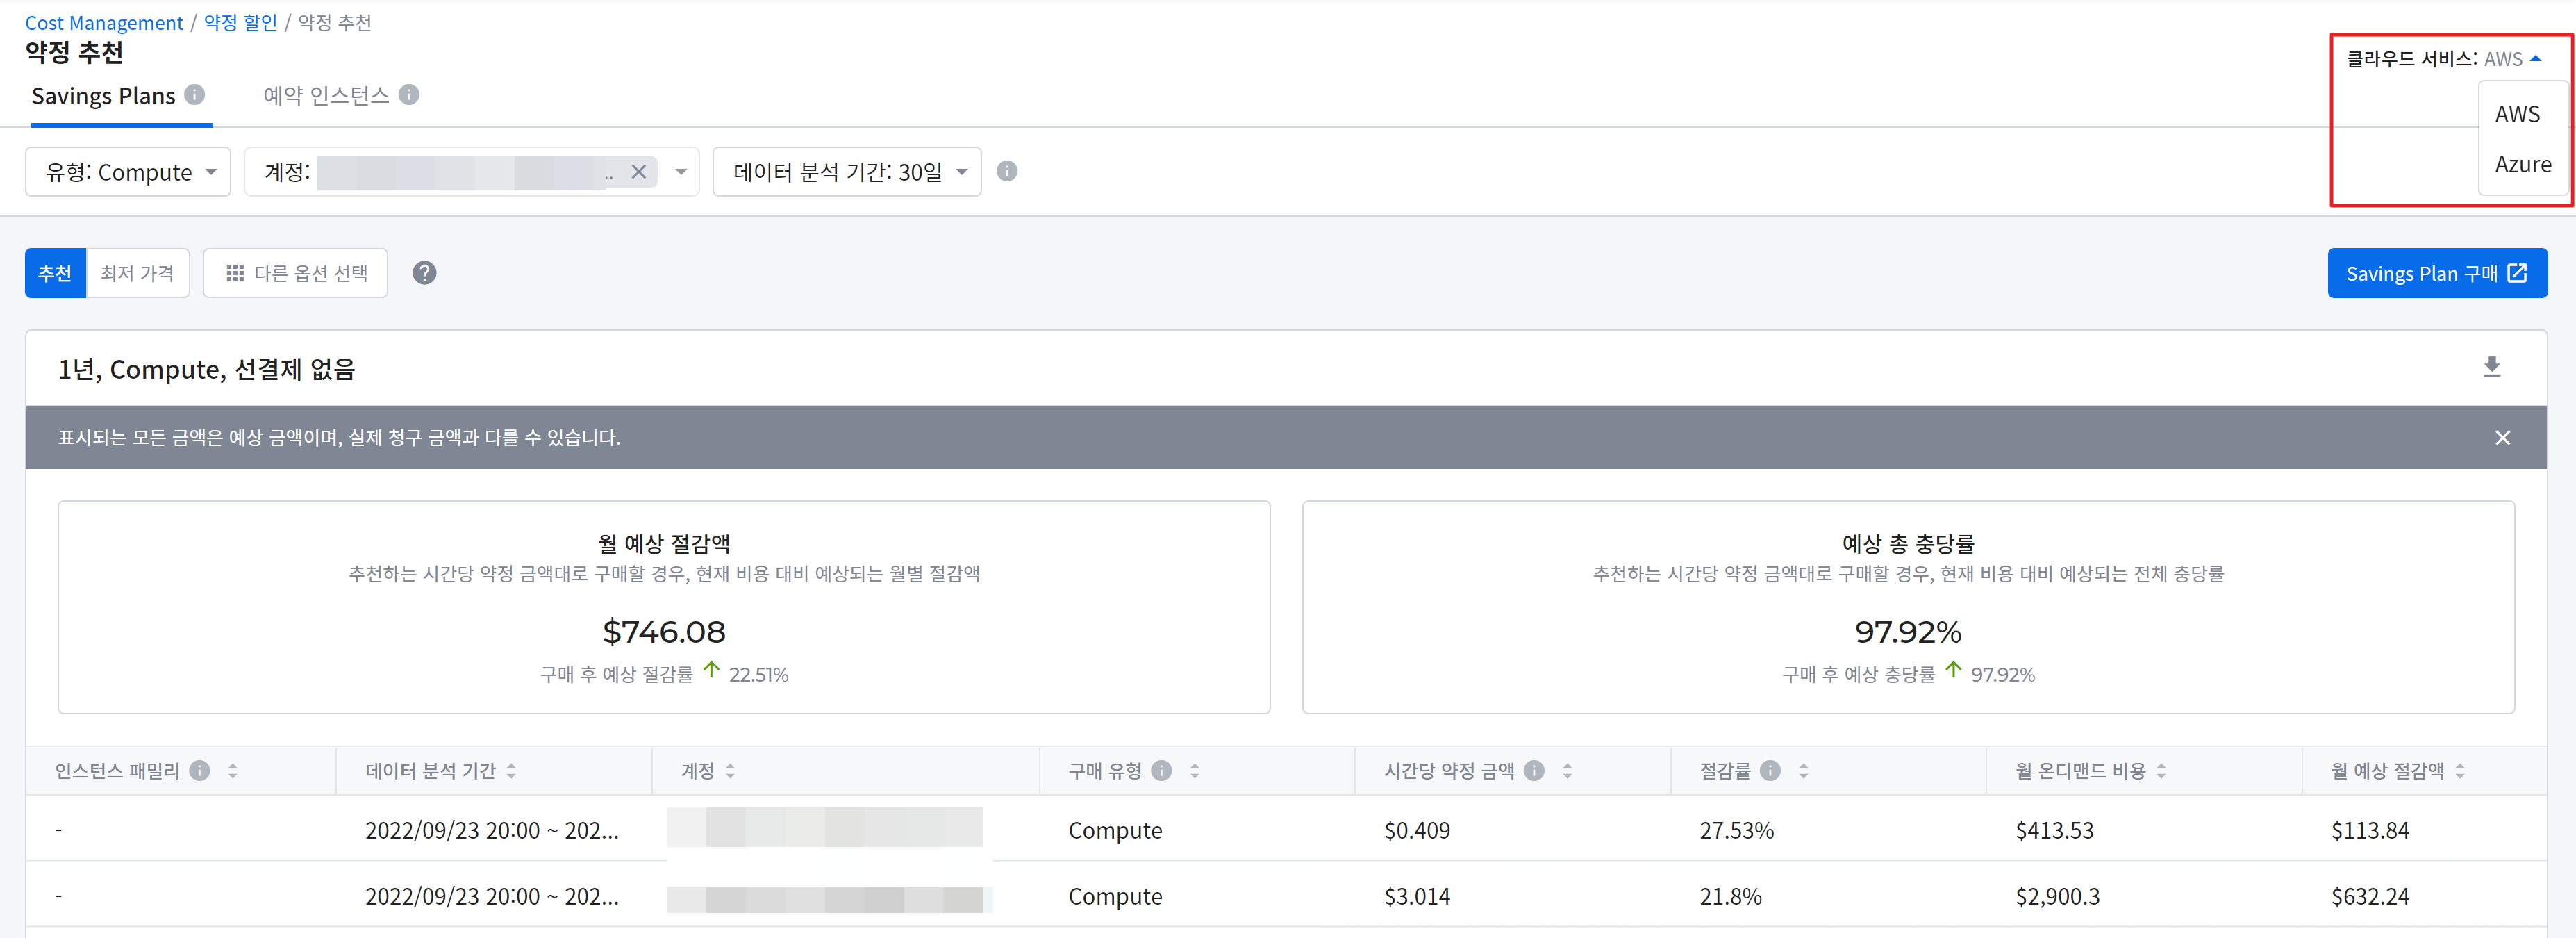Switch to the 최저 가격 option
The height and width of the screenshot is (938, 2576).
137,273
